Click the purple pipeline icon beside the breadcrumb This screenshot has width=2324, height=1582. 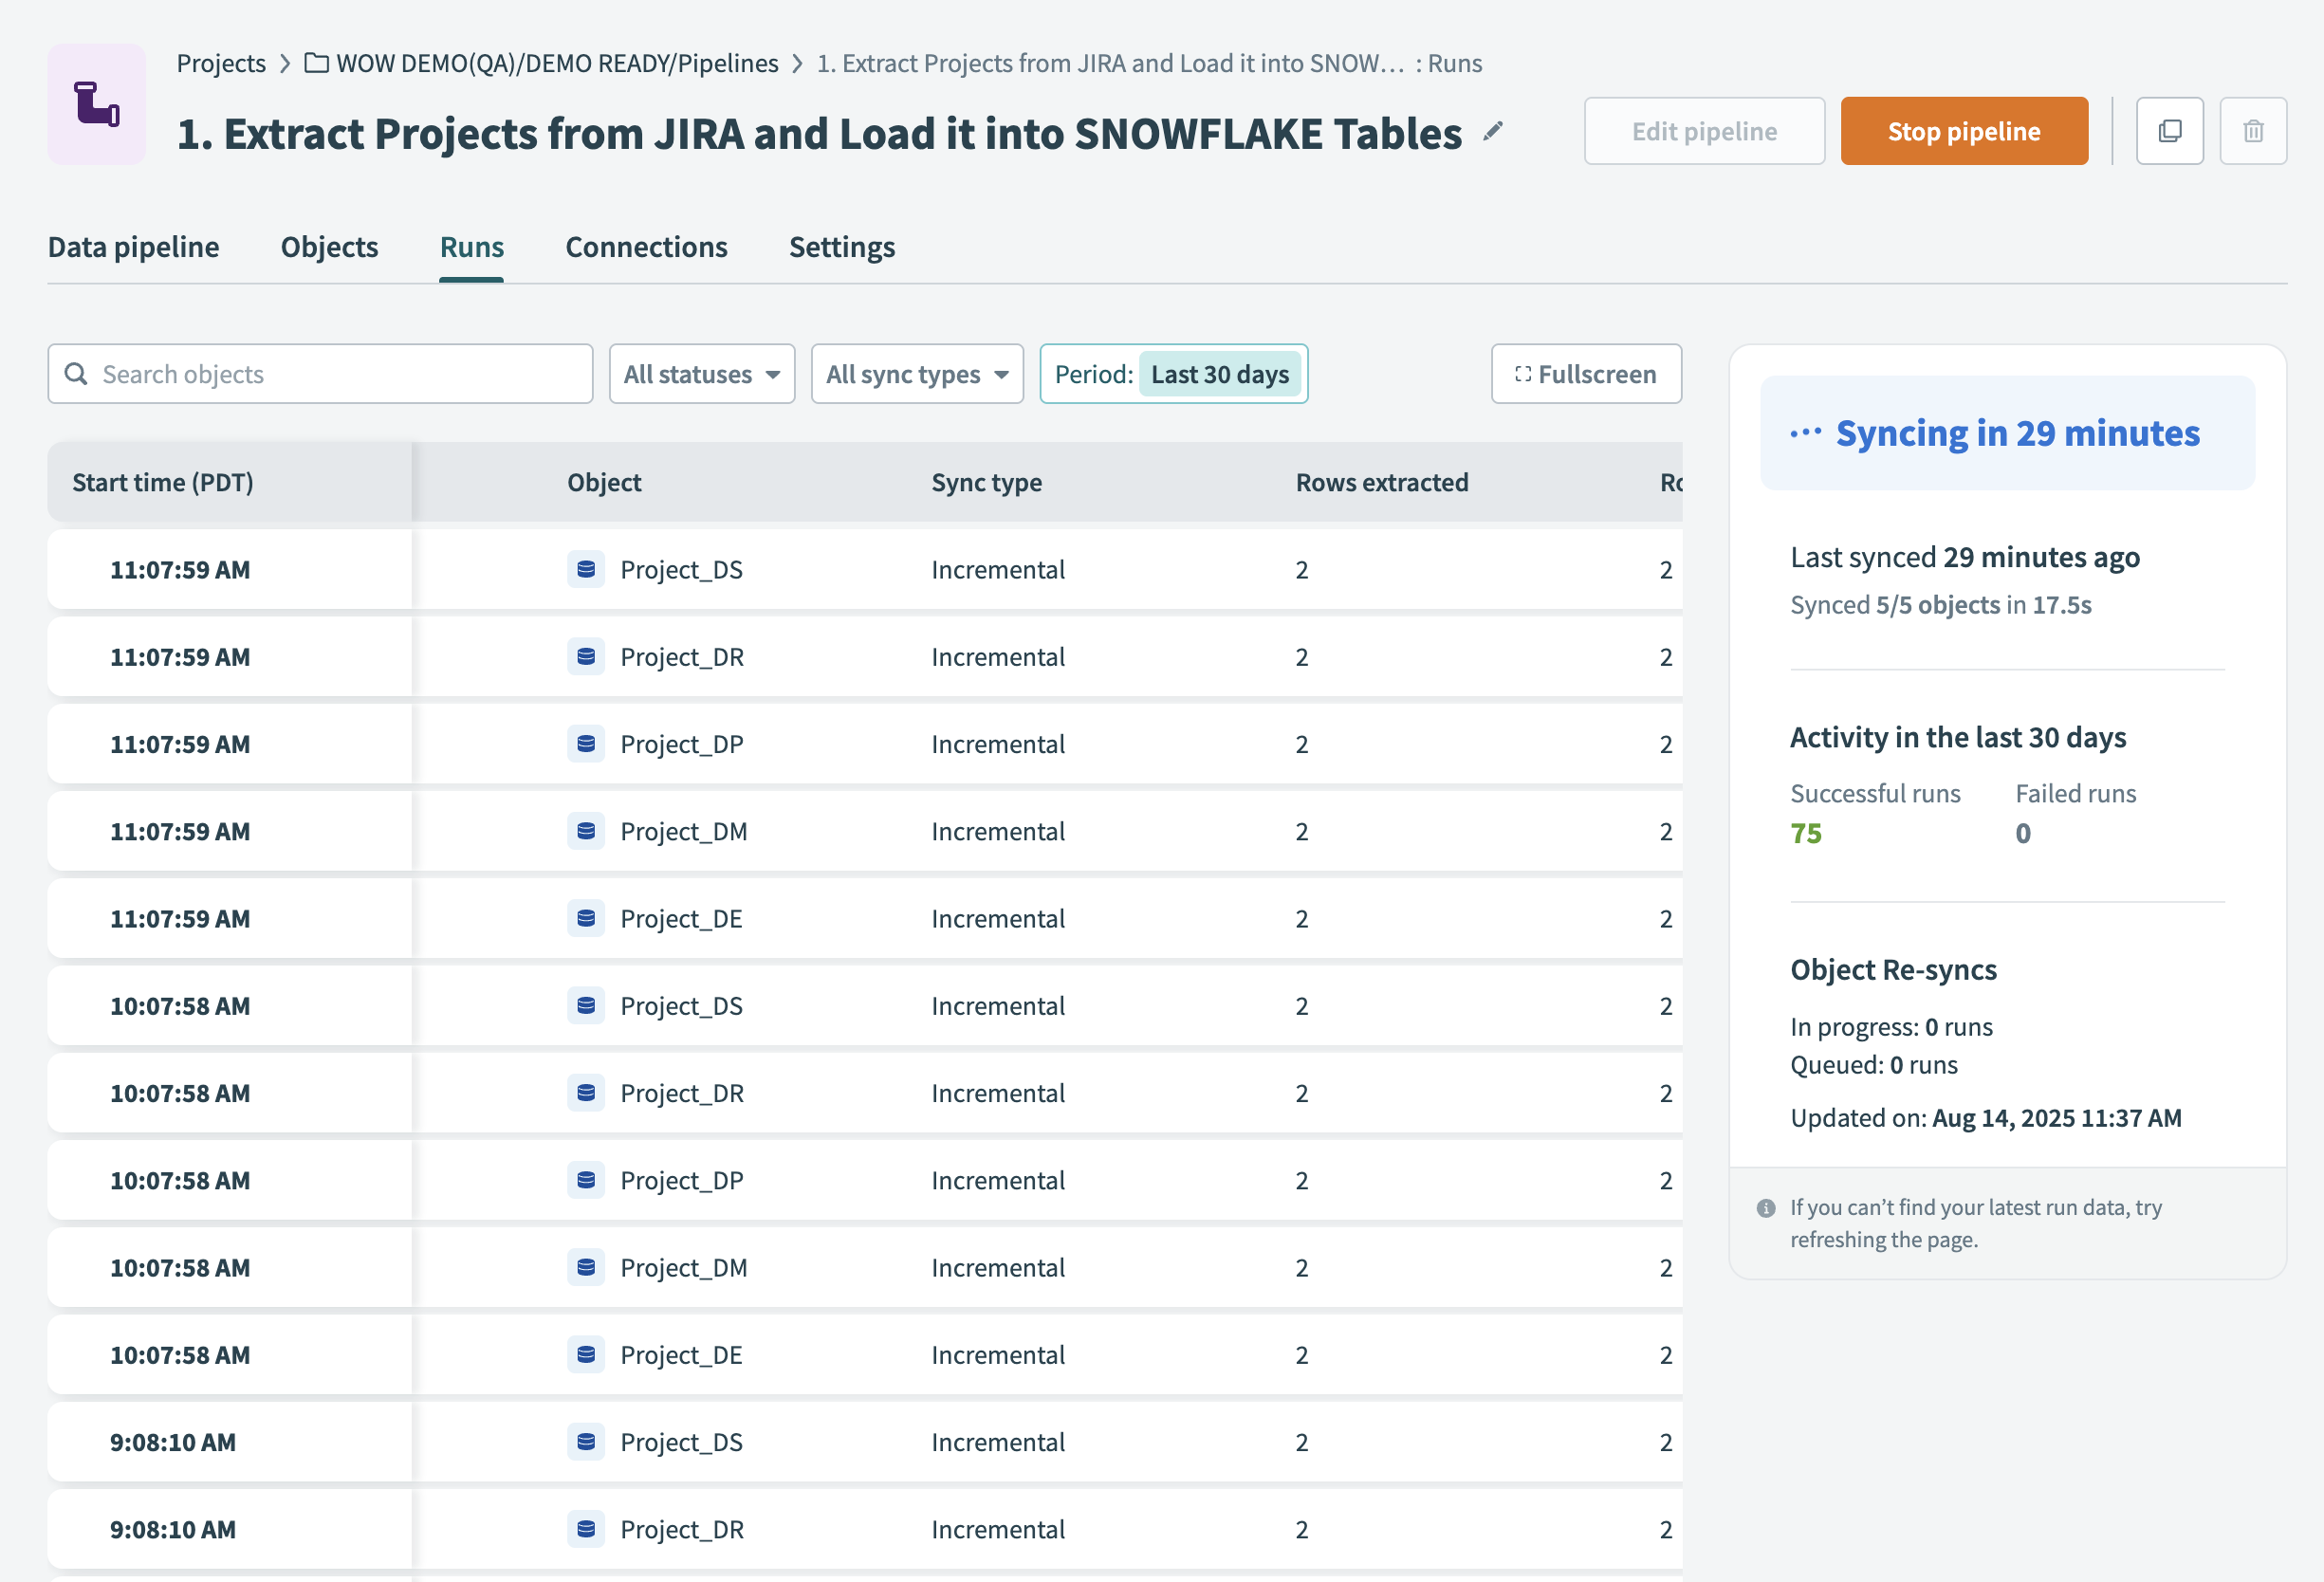(95, 104)
